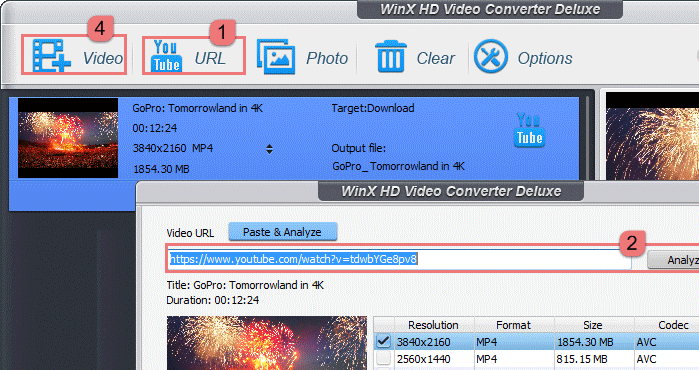Click the 'Target:Download' text
699x370 pixels.
coord(373,108)
